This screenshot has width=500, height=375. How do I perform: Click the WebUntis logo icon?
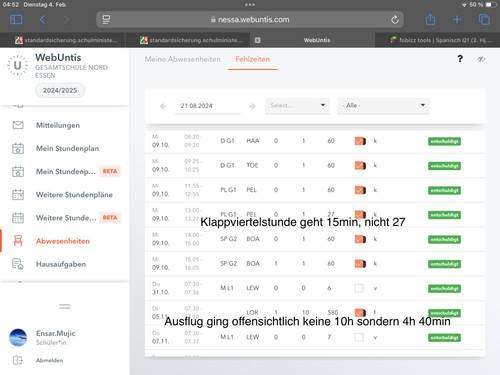click(17, 66)
